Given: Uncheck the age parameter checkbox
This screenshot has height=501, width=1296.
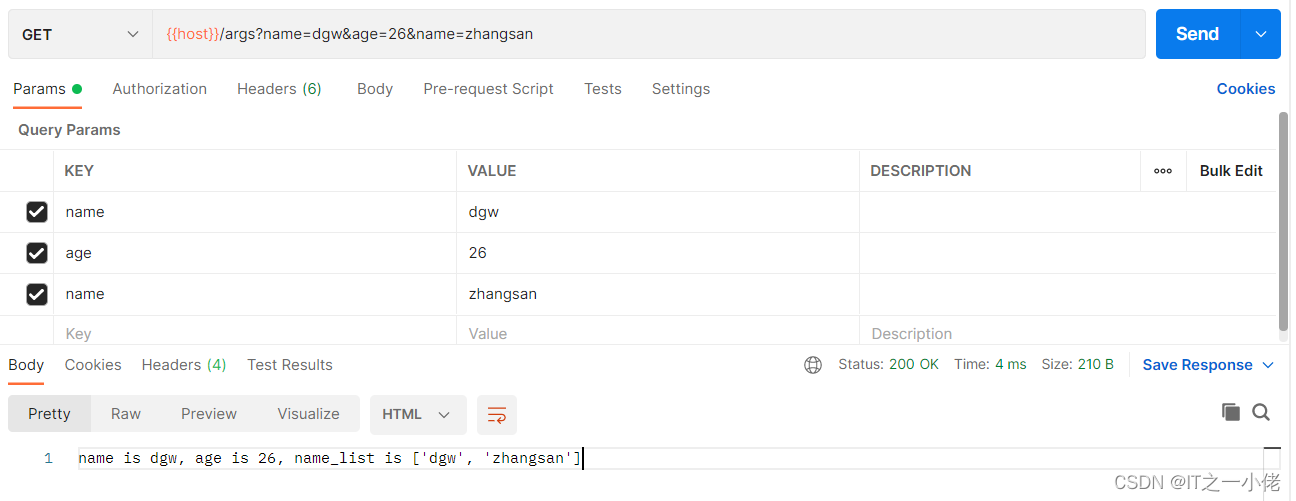Looking at the screenshot, I should tap(37, 253).
